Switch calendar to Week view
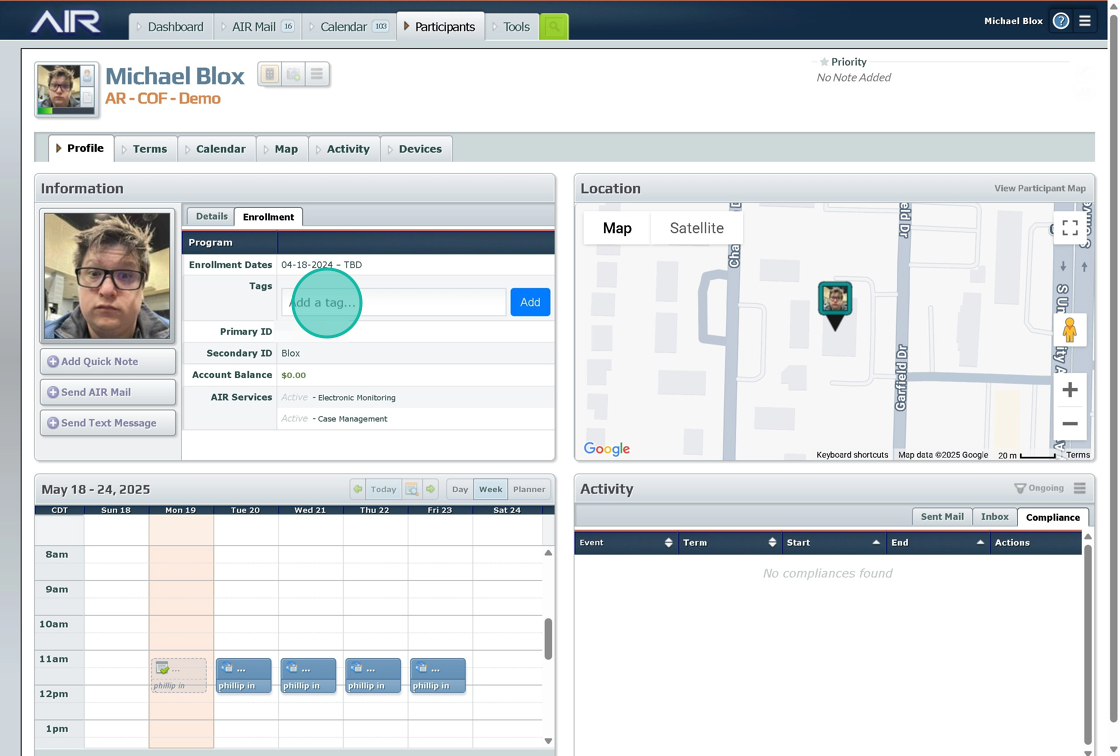 [491, 489]
